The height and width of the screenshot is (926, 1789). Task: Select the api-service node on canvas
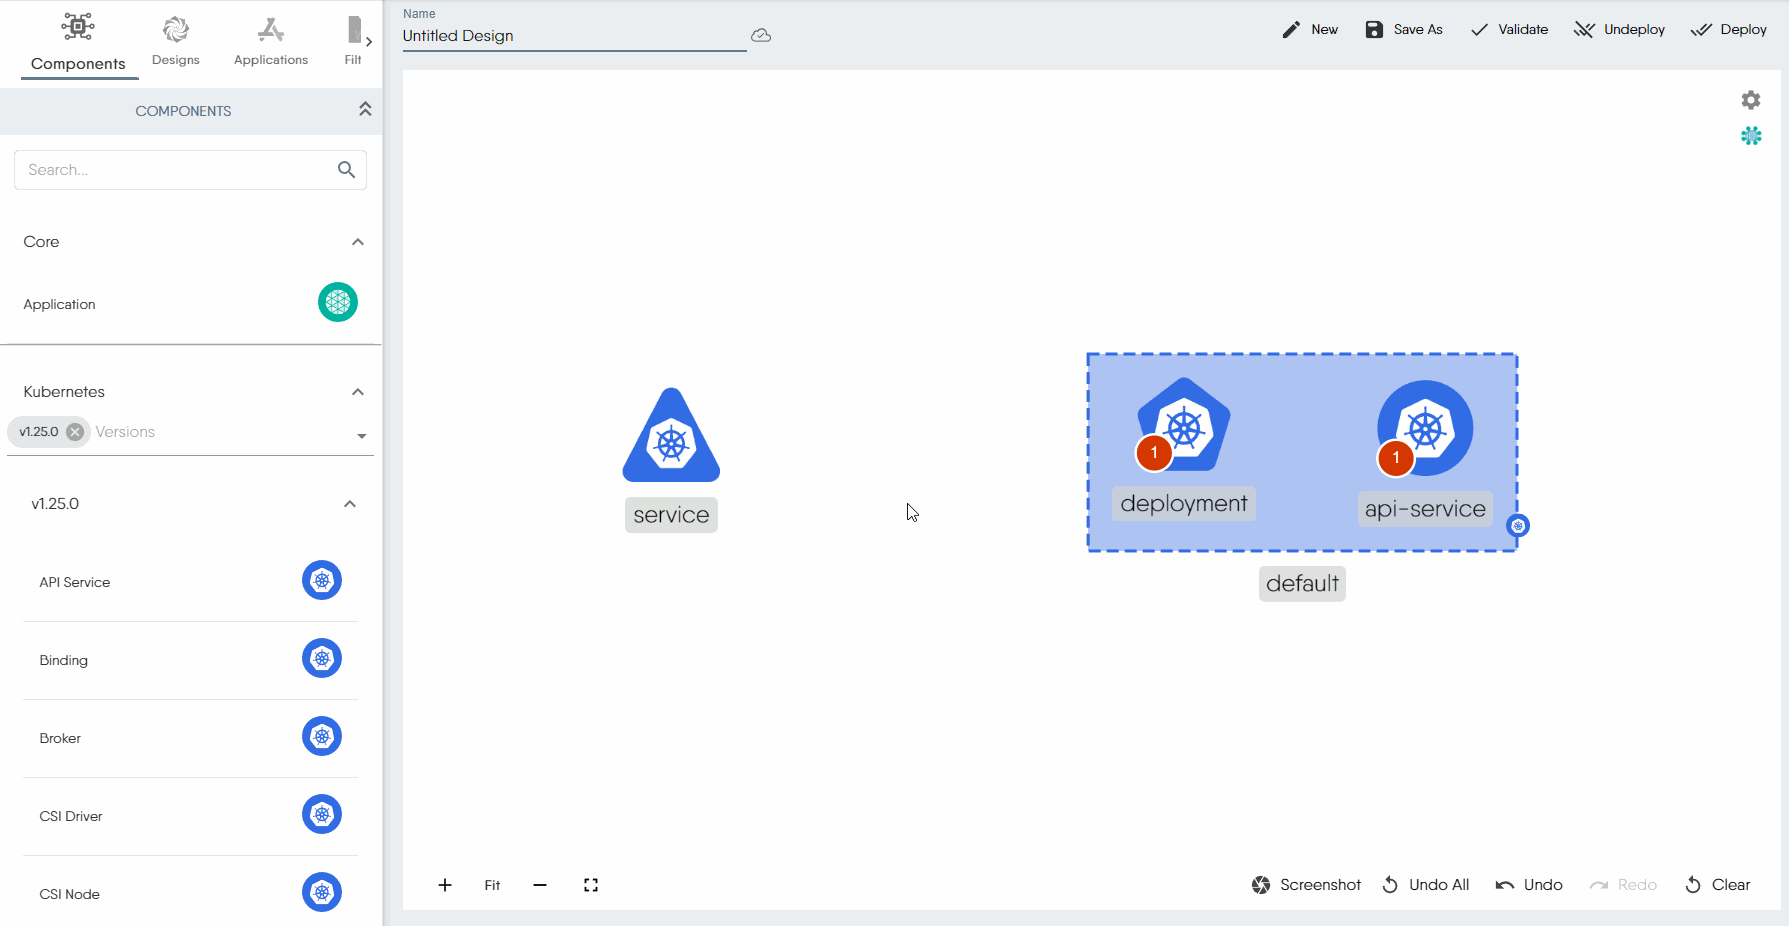pyautogui.click(x=1425, y=428)
